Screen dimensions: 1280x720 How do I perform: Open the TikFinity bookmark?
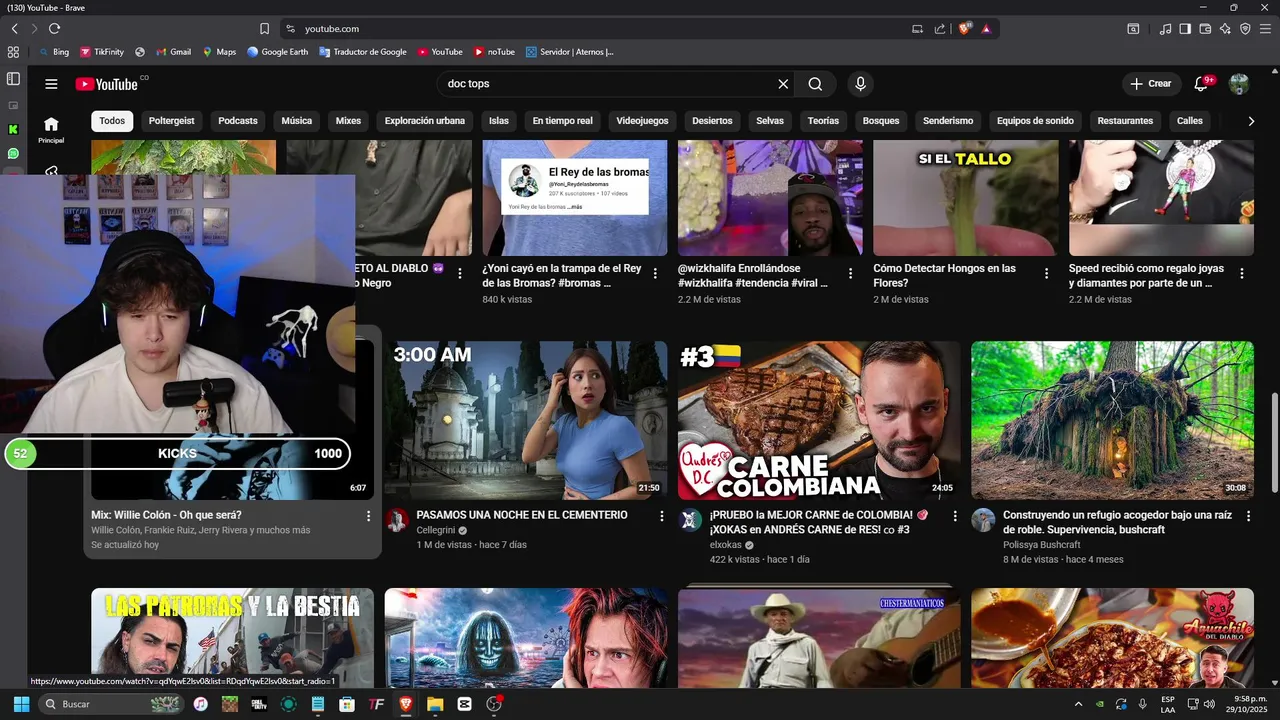101,52
